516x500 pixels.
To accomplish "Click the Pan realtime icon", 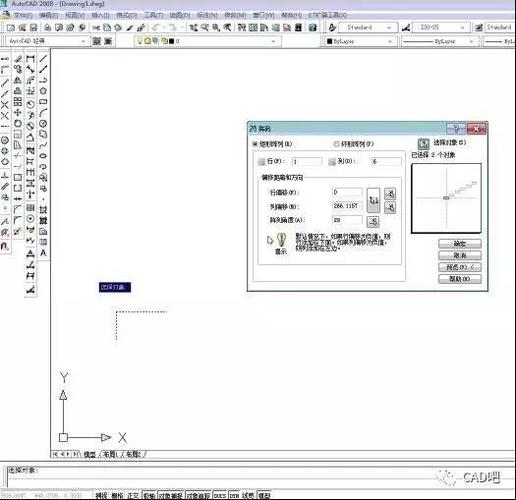I will pyautogui.click(x=193, y=28).
